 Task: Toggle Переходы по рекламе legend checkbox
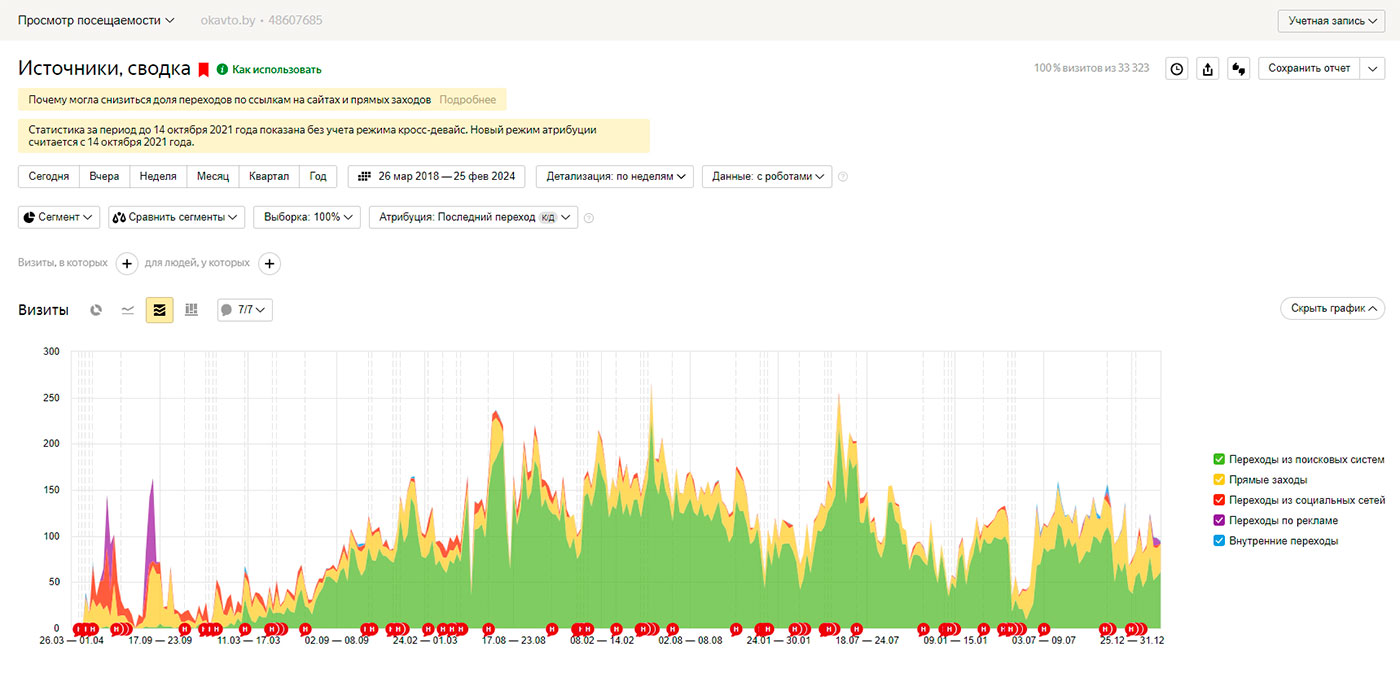(1219, 520)
